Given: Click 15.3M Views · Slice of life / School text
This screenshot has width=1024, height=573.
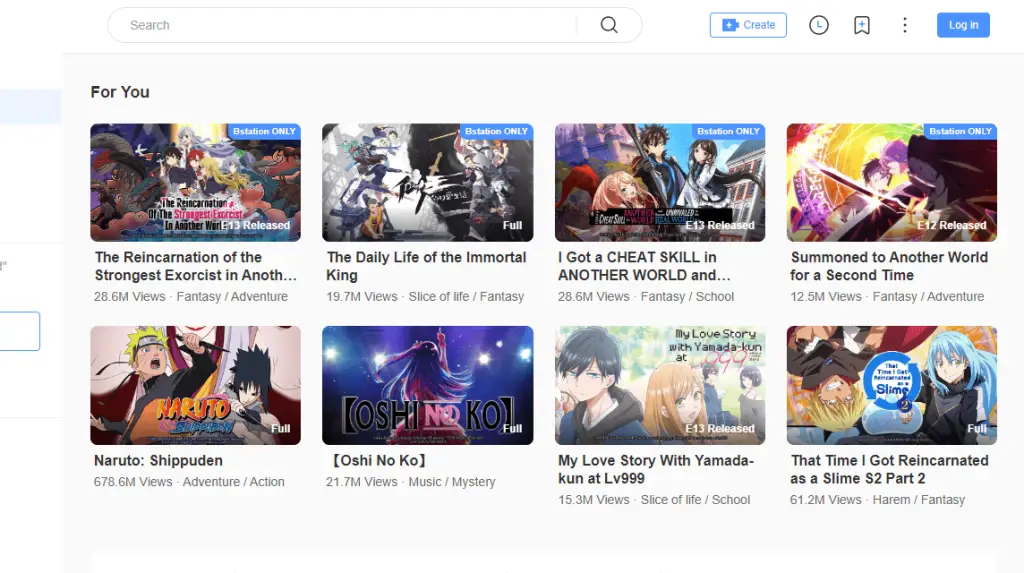Looking at the screenshot, I should pyautogui.click(x=654, y=500).
